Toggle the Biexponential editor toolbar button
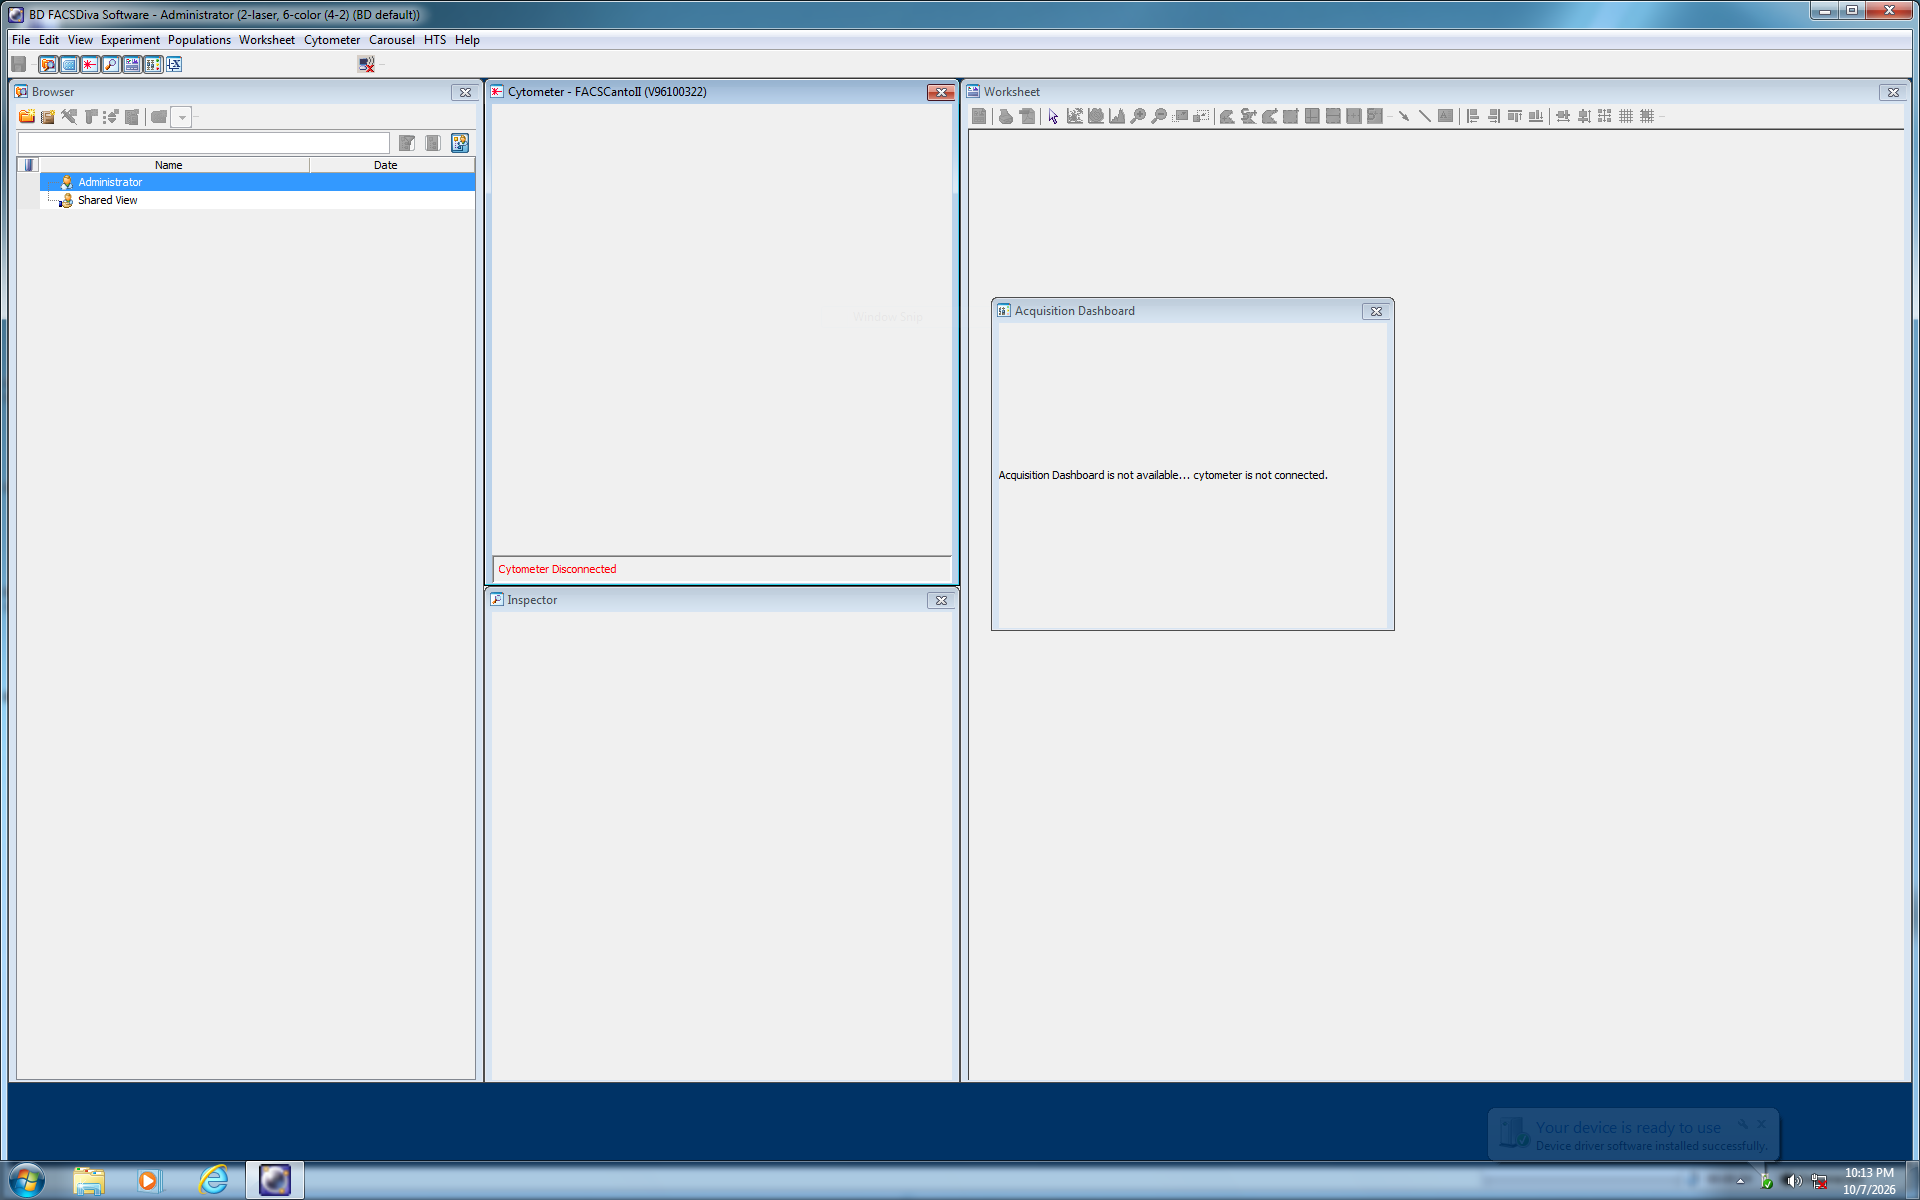 point(174,64)
